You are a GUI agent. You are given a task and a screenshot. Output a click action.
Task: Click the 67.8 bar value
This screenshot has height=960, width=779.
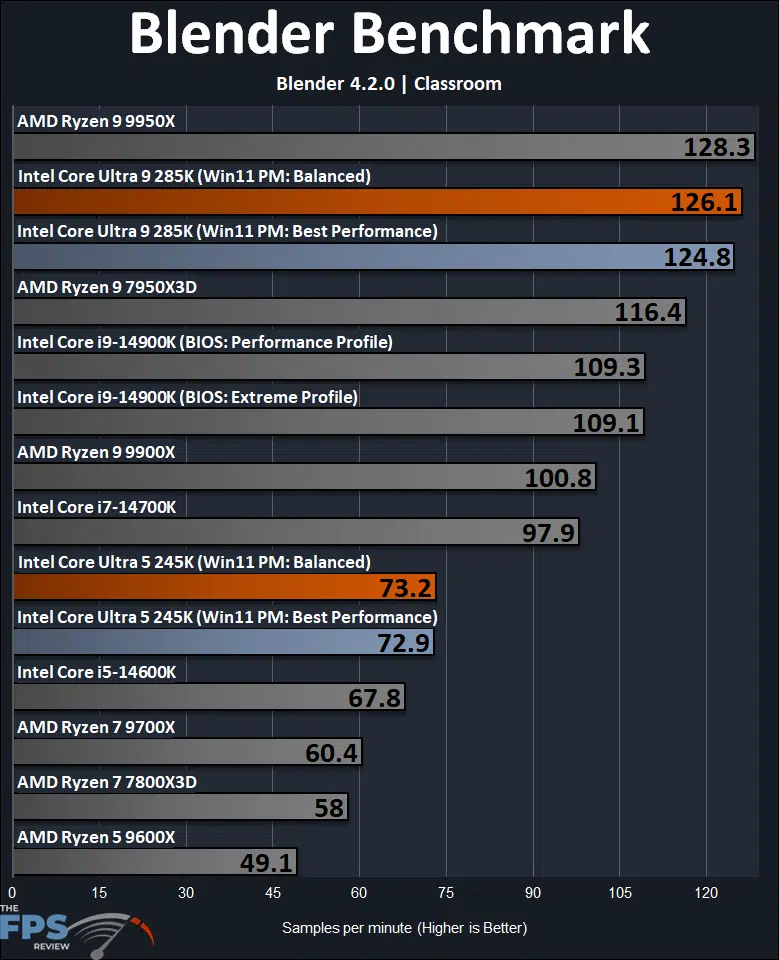click(x=375, y=698)
